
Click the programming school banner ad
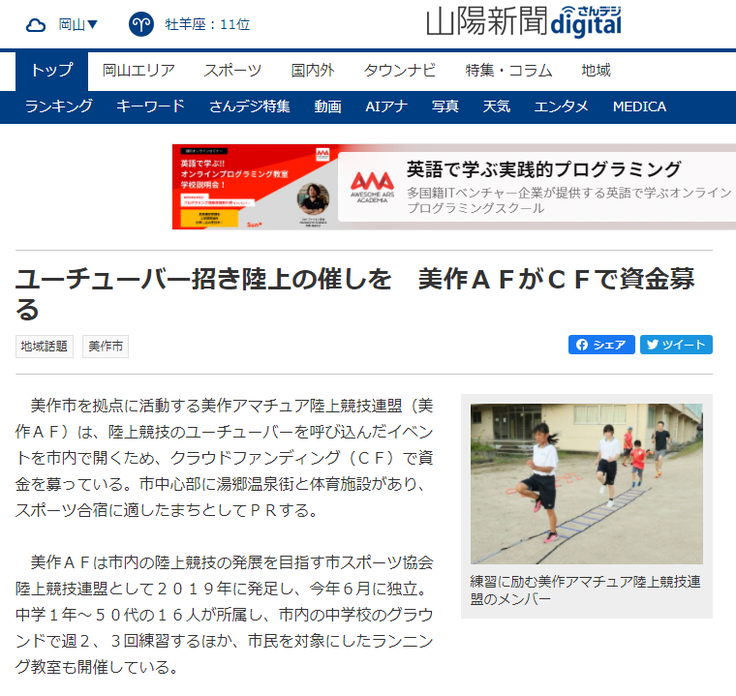coord(454,187)
